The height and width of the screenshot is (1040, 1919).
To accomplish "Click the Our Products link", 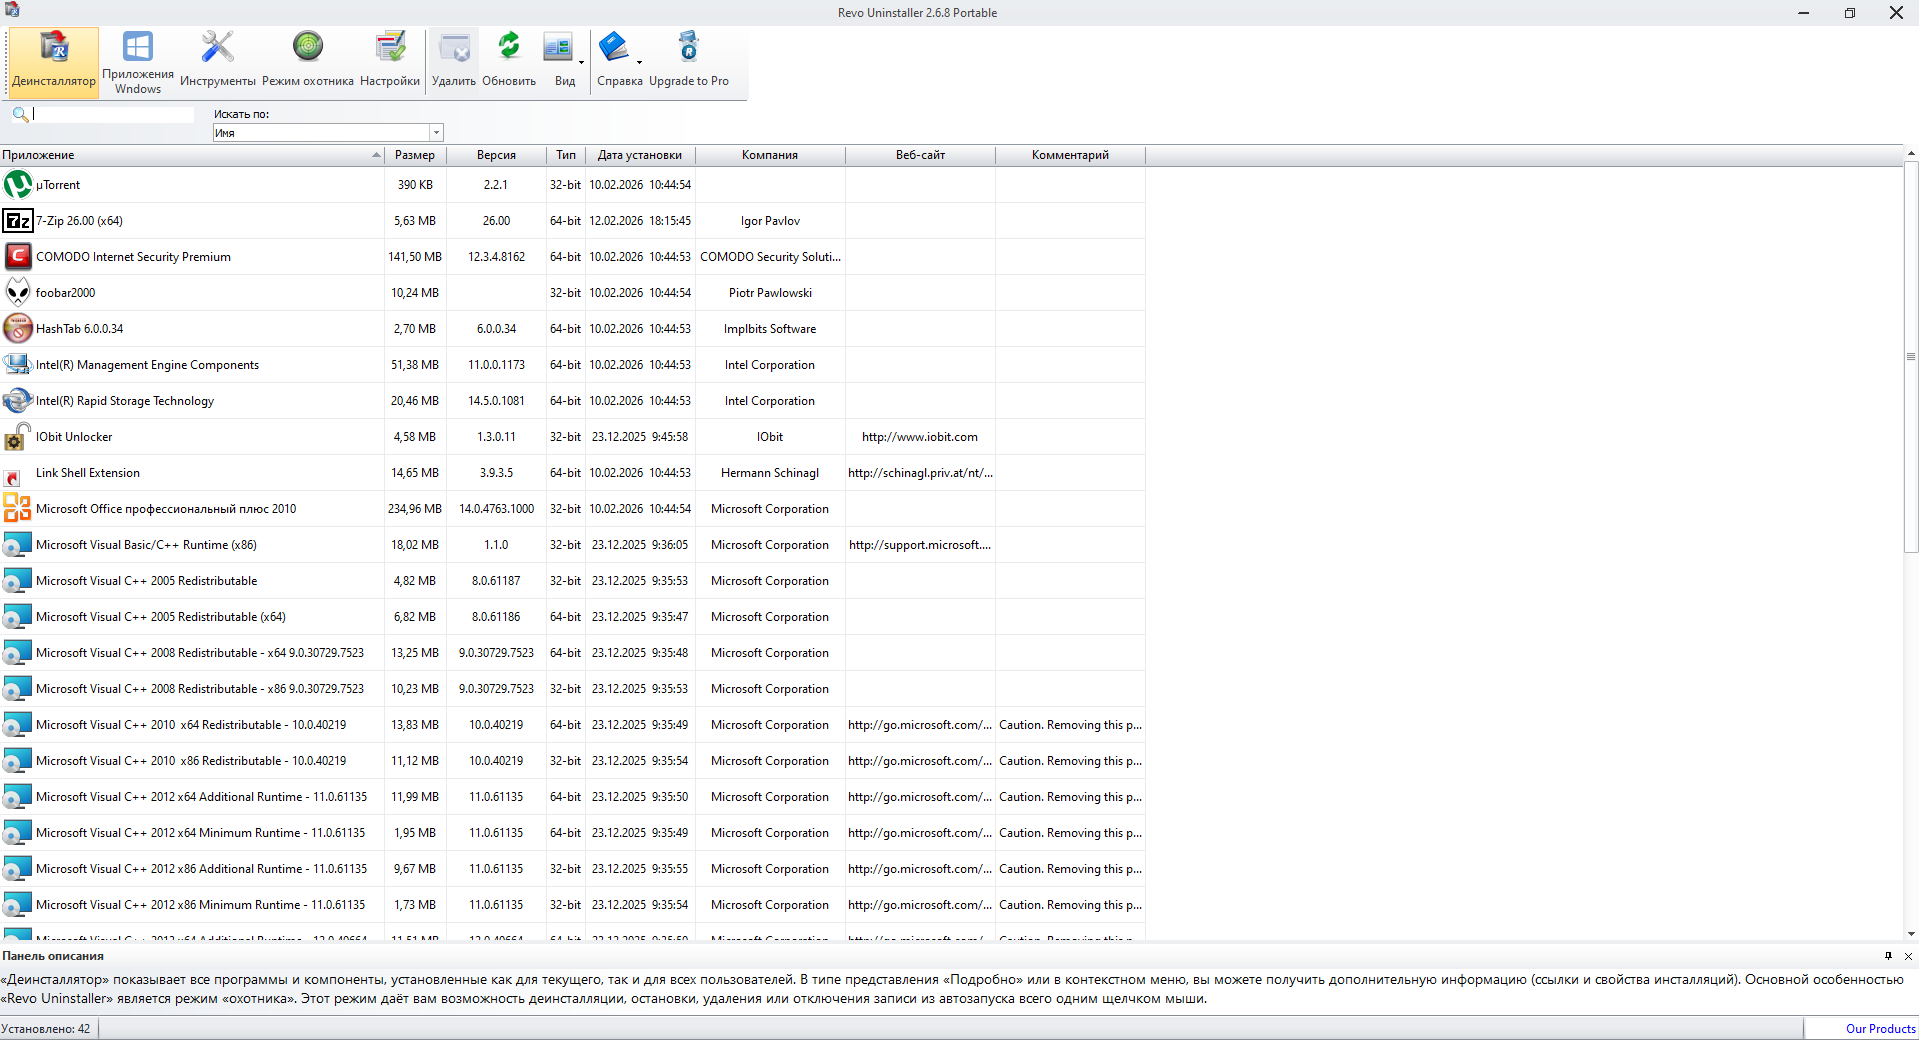I will (x=1880, y=1029).
